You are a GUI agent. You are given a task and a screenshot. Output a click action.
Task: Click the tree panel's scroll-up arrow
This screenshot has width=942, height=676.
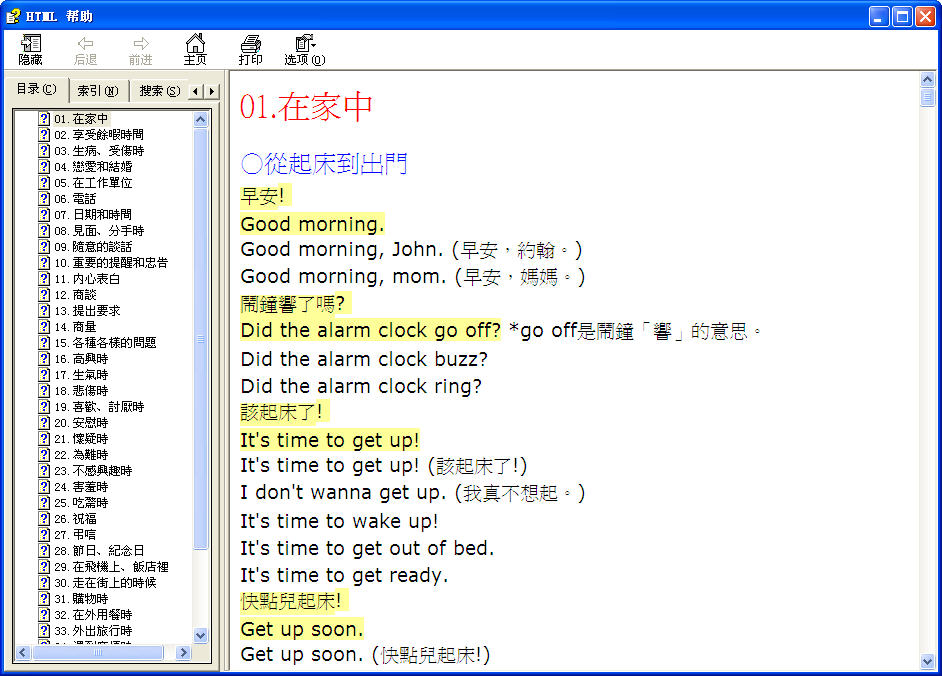point(200,119)
